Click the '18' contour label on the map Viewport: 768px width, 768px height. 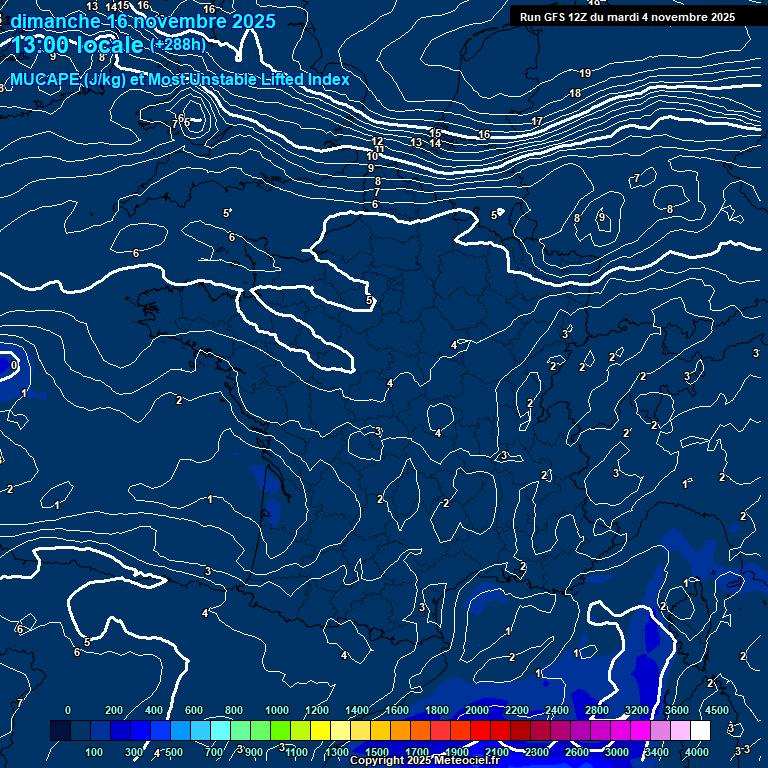coord(576,93)
